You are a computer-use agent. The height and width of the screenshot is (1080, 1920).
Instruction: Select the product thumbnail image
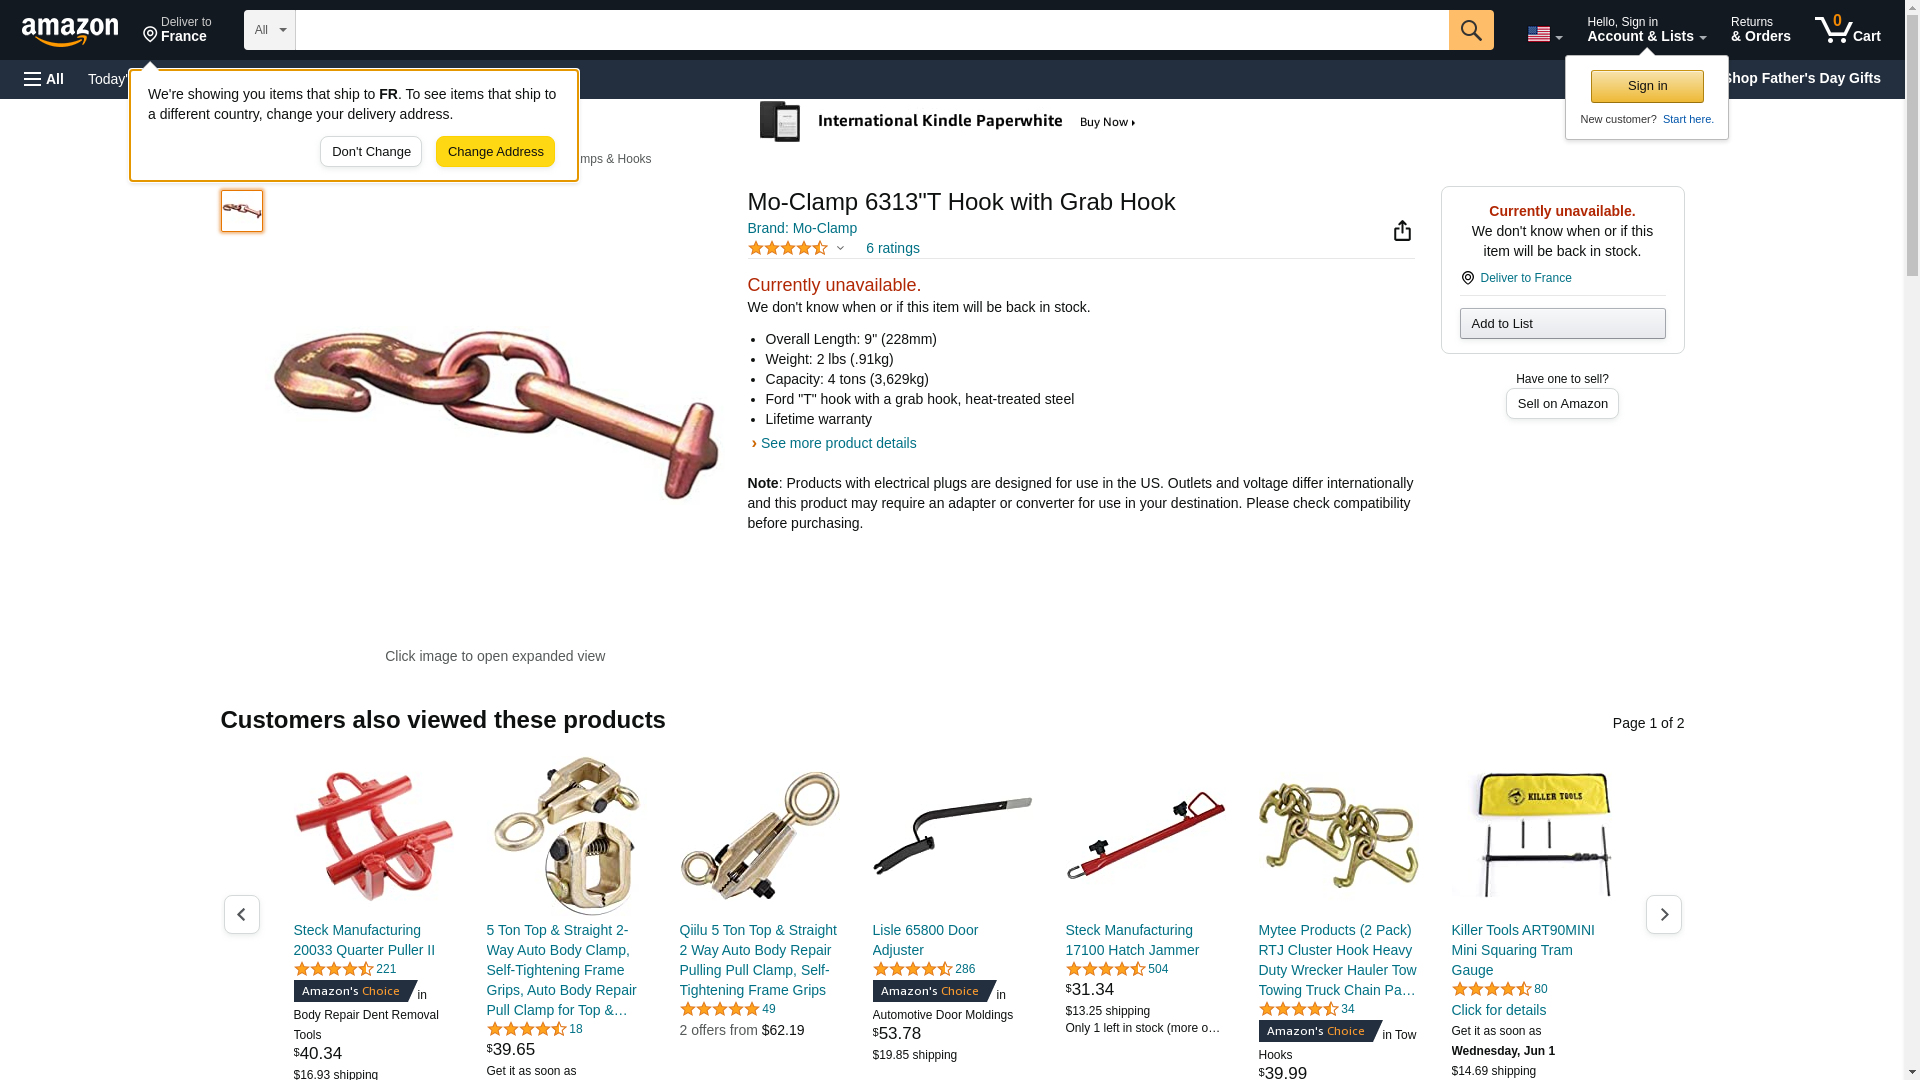[242, 211]
